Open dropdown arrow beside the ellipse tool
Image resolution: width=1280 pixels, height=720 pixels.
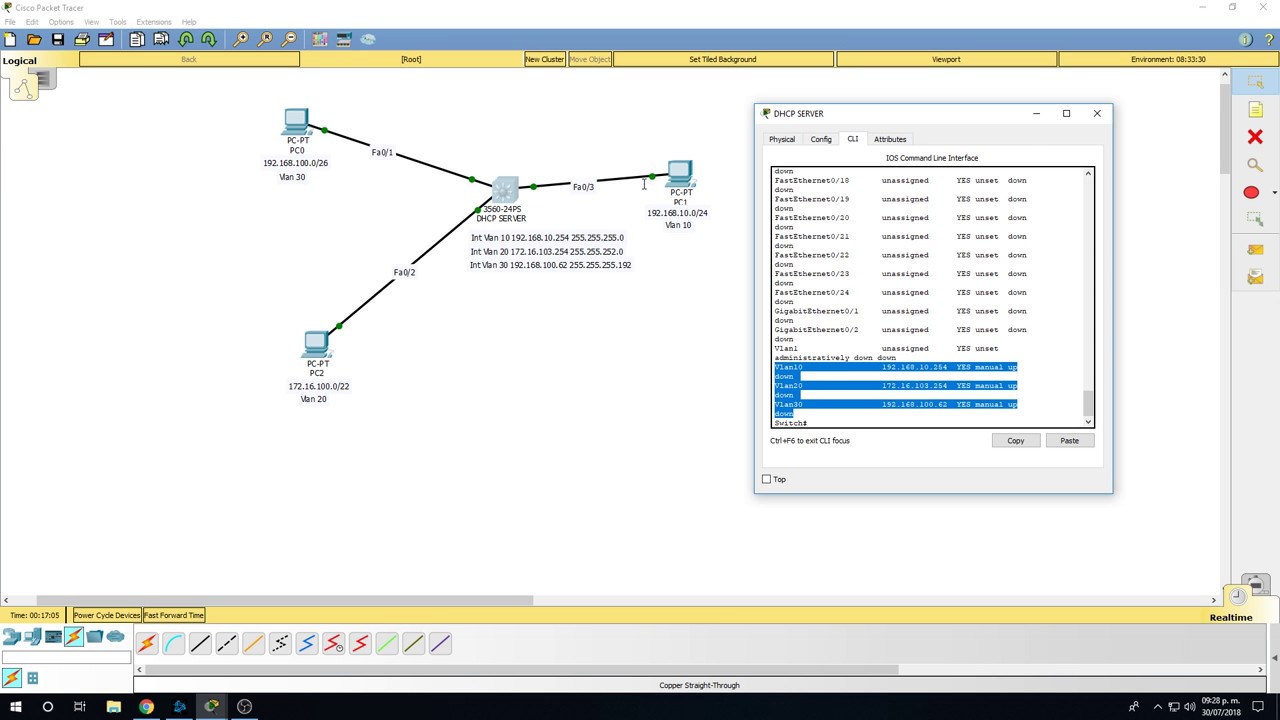[1274, 192]
